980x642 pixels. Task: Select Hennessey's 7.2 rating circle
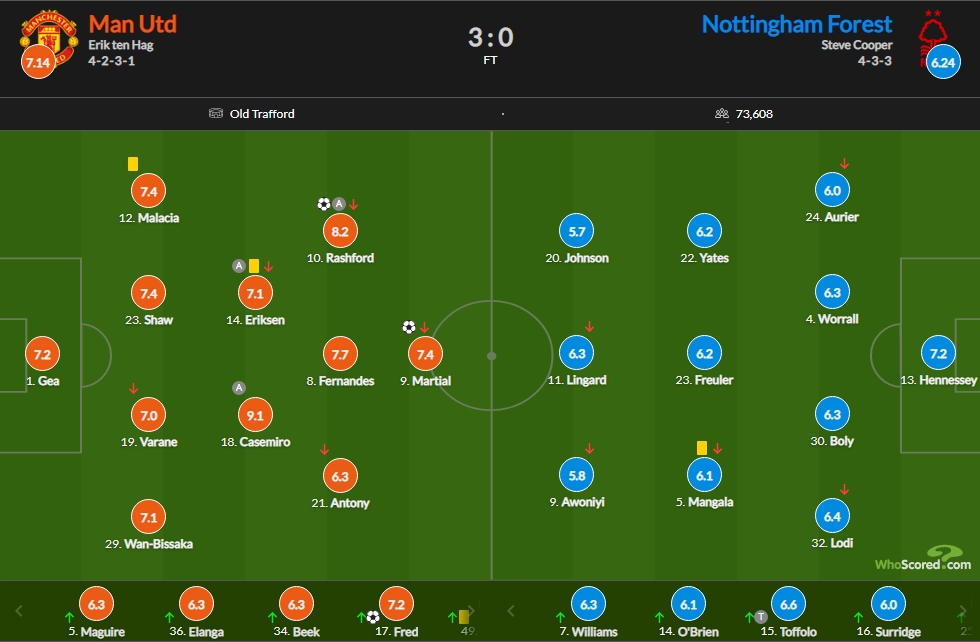[938, 353]
